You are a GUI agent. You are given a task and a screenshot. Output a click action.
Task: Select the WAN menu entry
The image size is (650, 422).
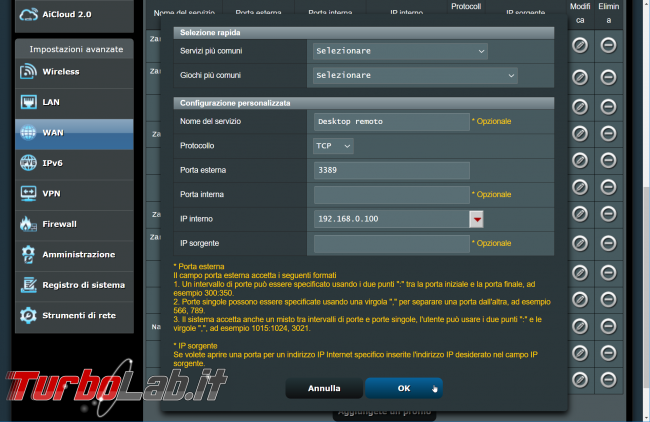click(x=74, y=133)
